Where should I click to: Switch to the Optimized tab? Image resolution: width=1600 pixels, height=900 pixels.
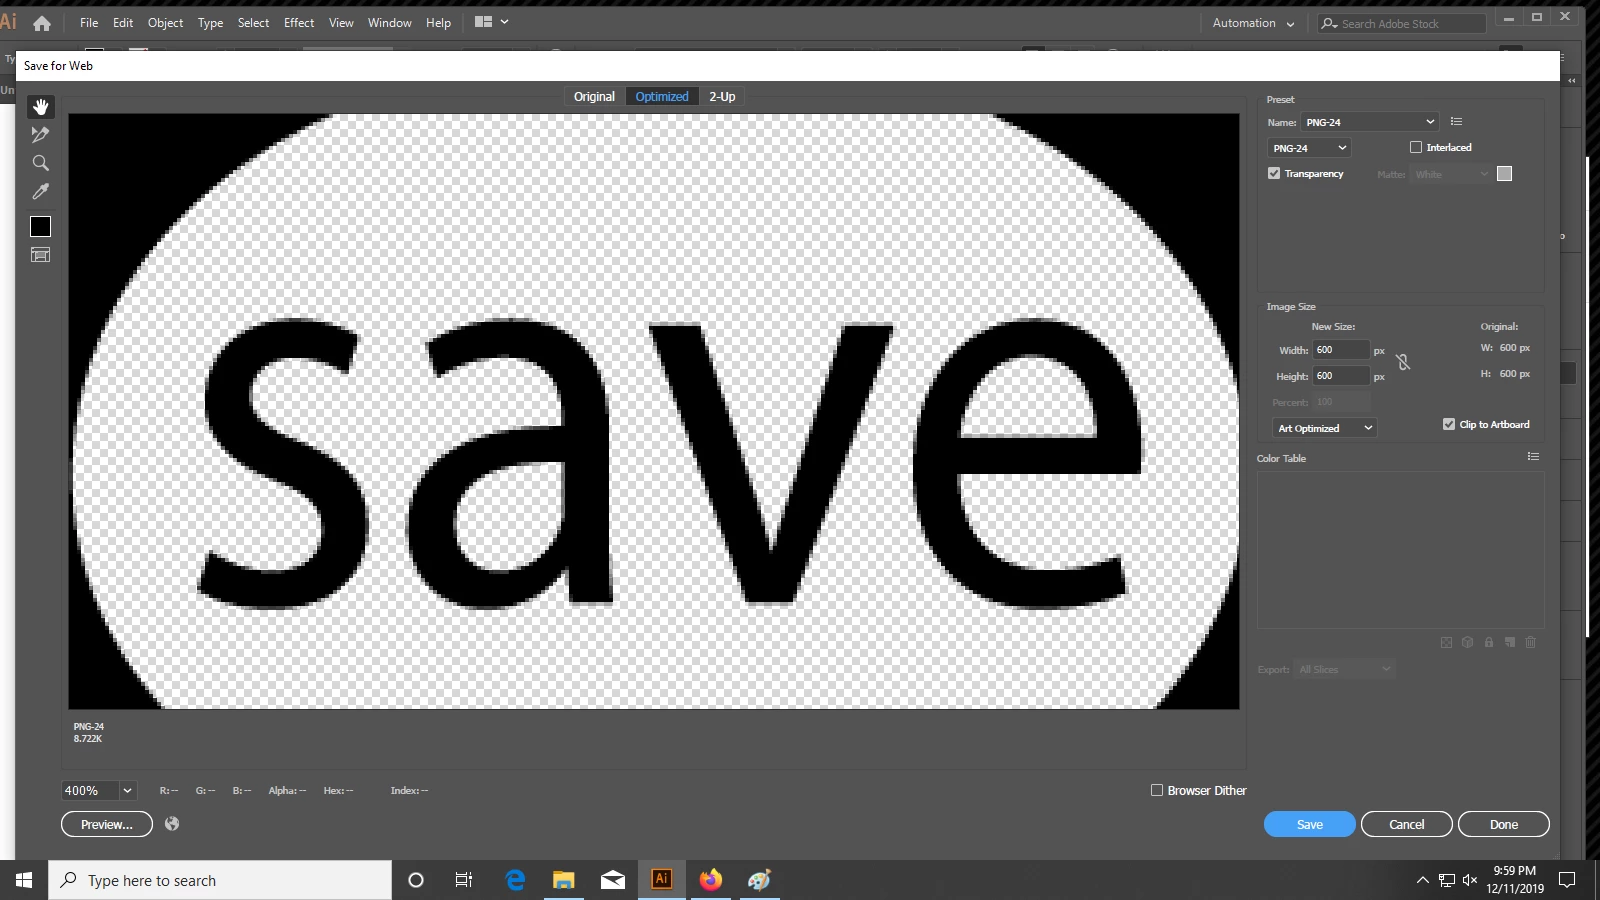click(x=662, y=97)
